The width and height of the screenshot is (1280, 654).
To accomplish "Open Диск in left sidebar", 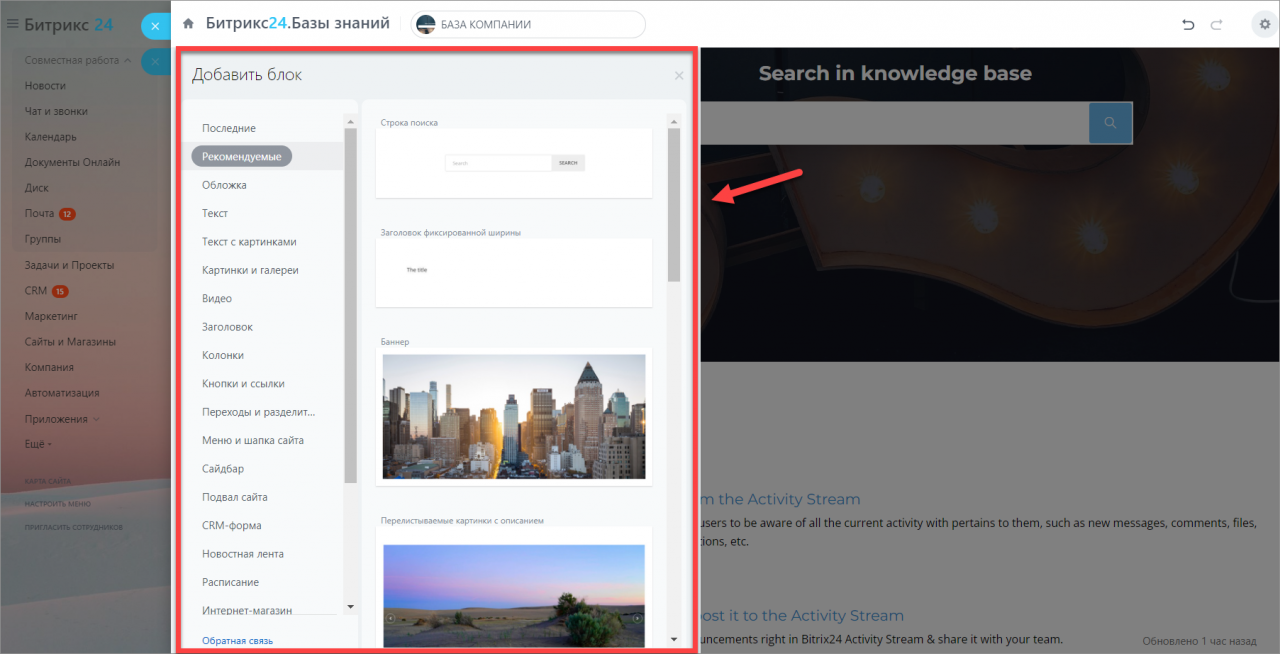I will coord(36,188).
